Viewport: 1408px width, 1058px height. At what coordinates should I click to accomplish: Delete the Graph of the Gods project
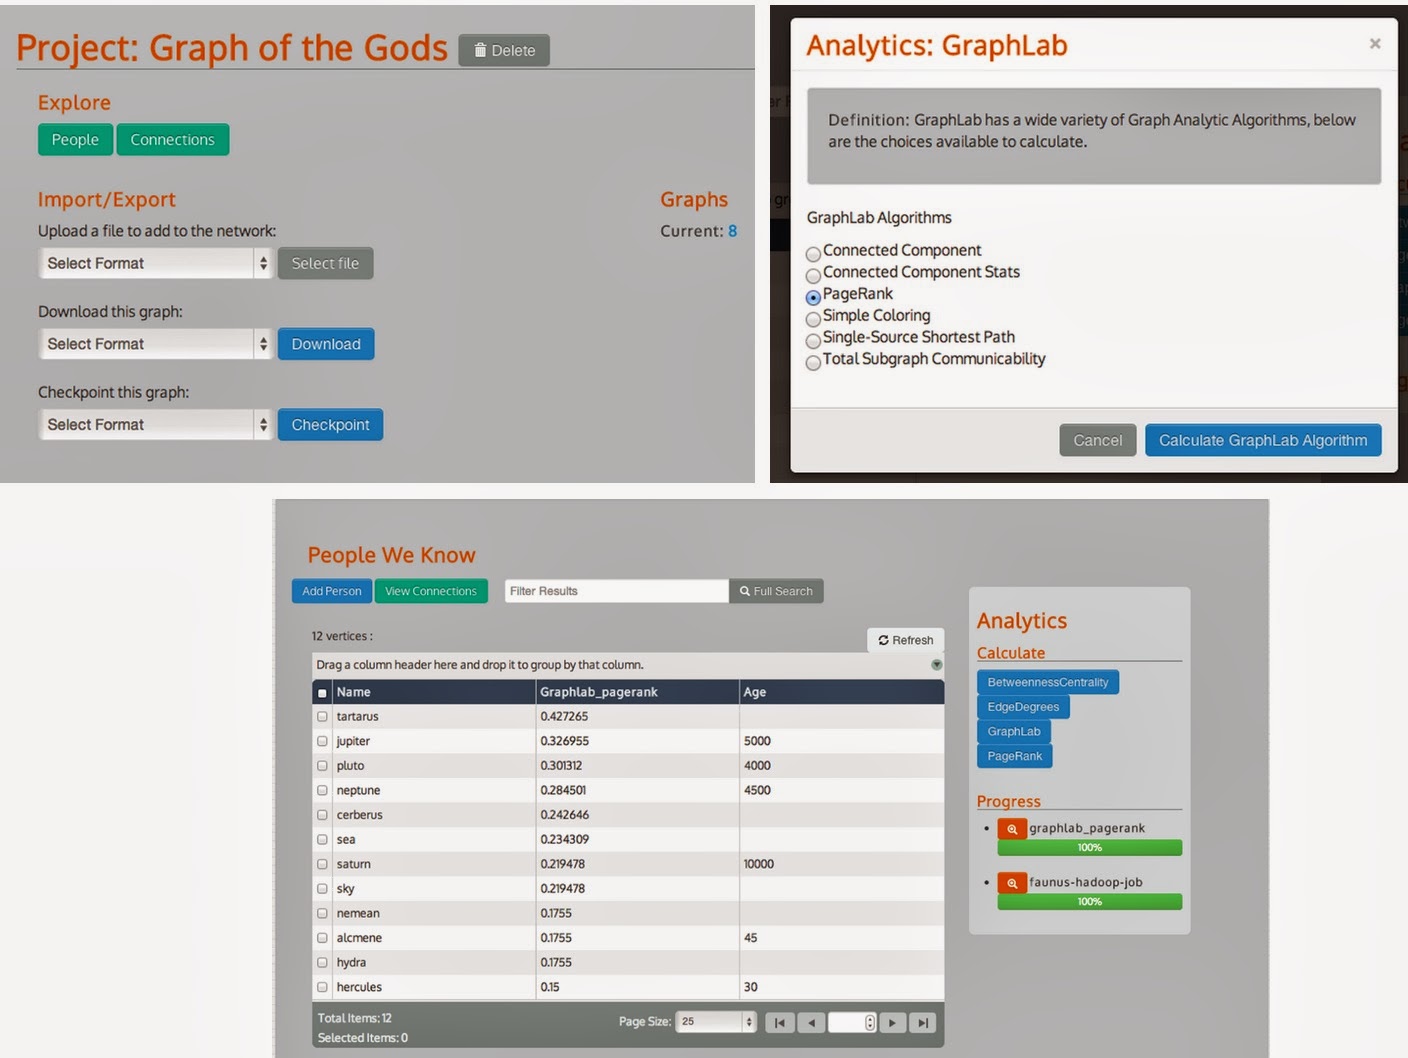point(504,50)
